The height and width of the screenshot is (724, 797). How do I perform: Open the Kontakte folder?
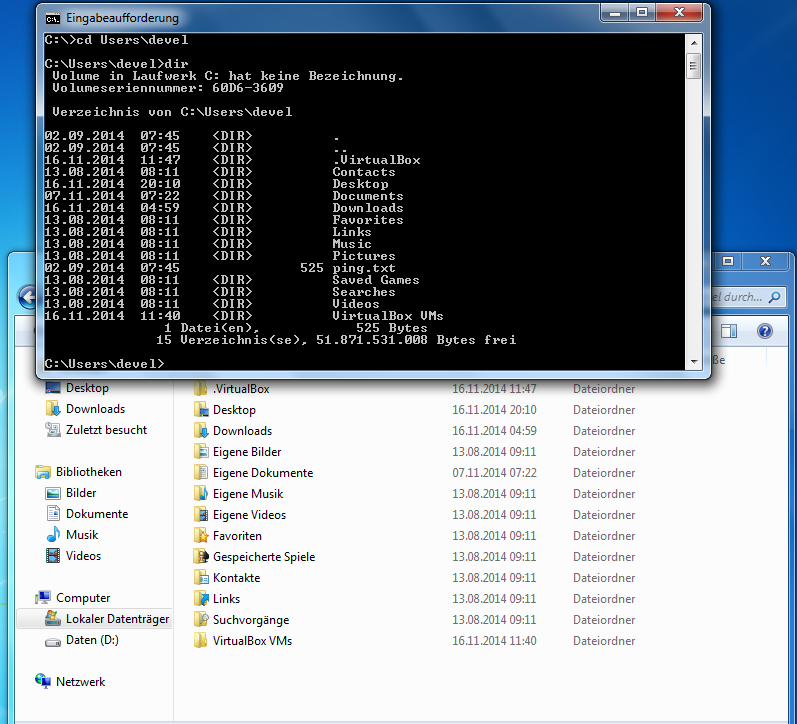[x=236, y=578]
